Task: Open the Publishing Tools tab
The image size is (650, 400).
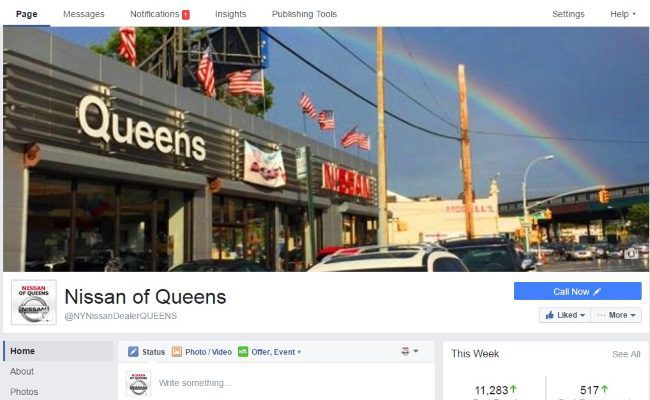Action: 304,14
